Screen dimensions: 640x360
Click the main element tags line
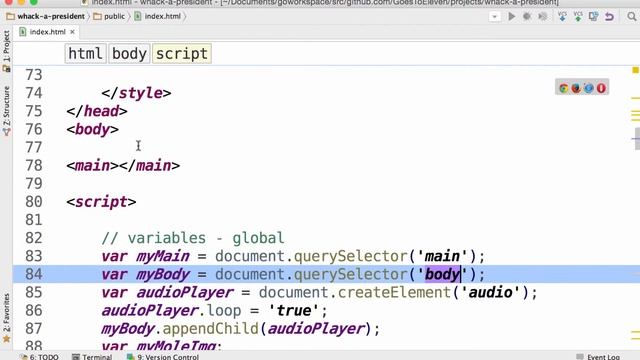tap(123, 165)
